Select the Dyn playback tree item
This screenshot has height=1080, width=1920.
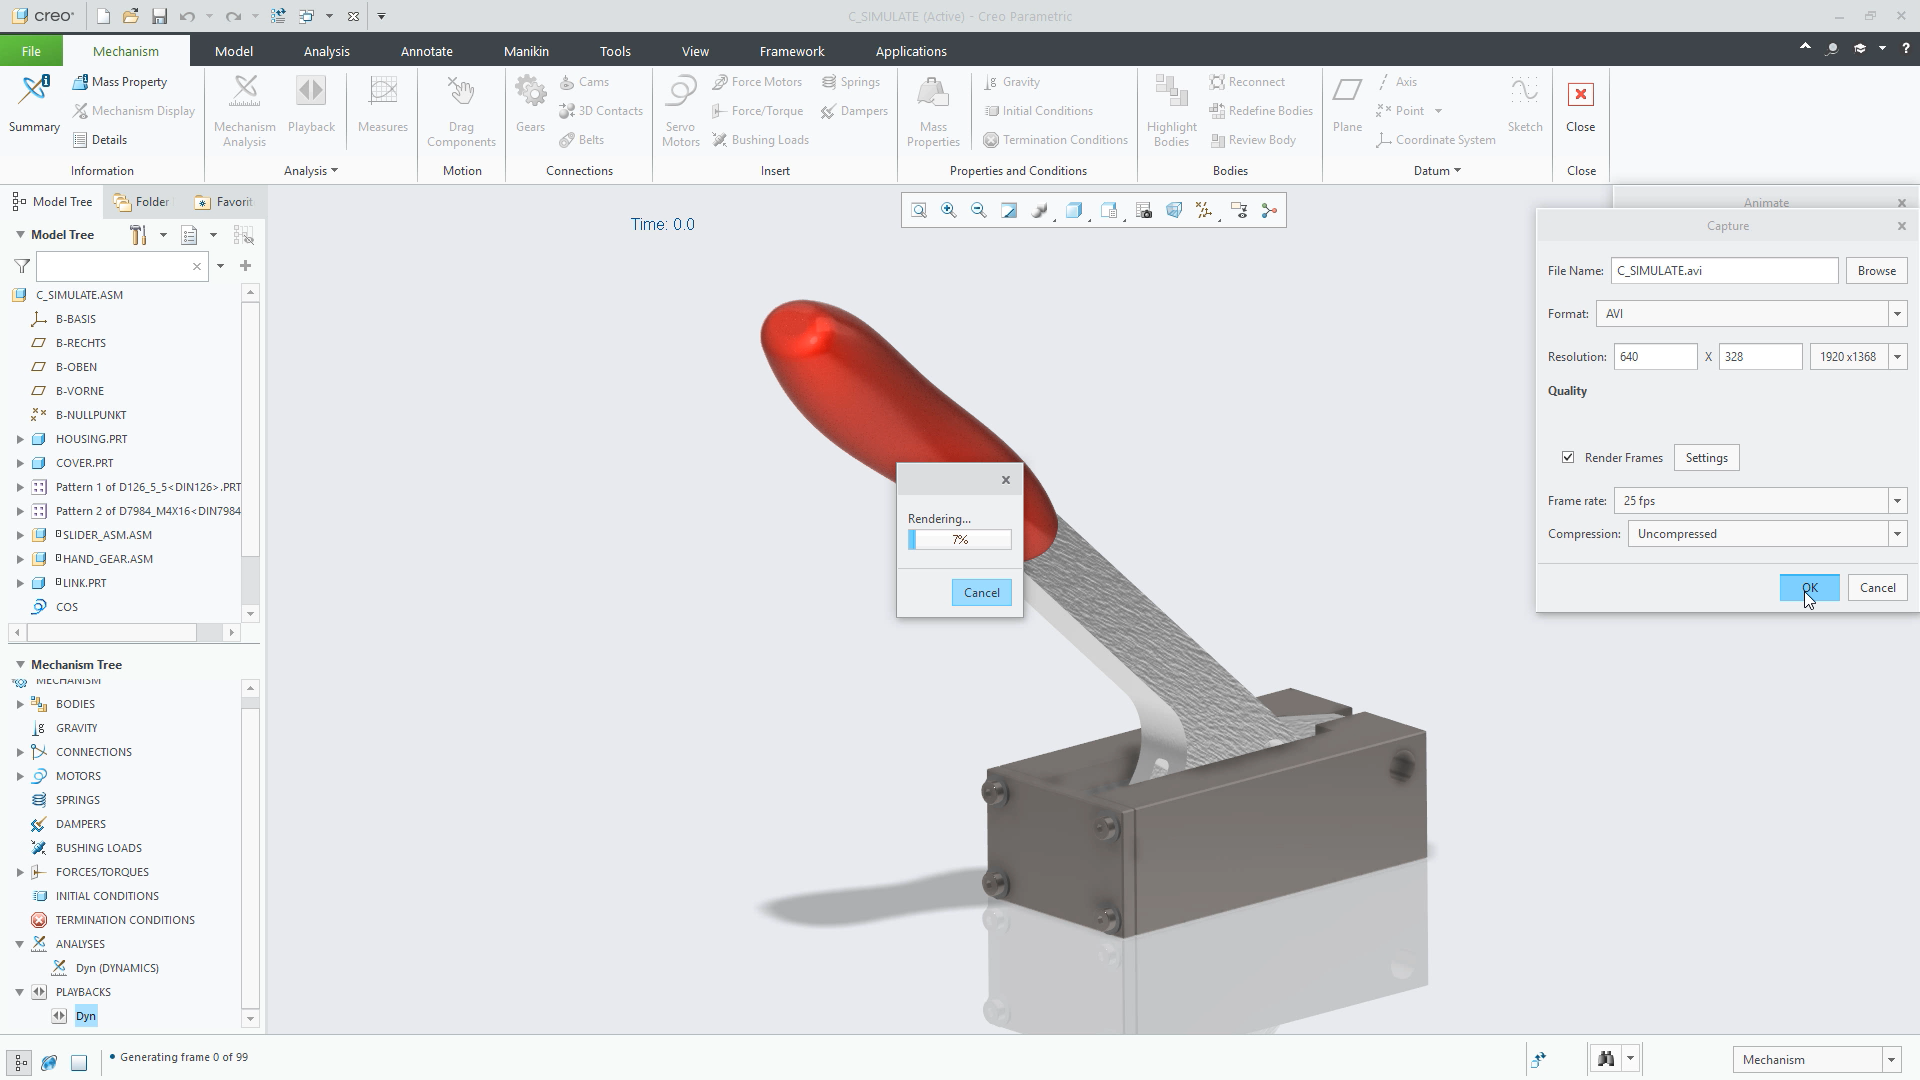85,1016
